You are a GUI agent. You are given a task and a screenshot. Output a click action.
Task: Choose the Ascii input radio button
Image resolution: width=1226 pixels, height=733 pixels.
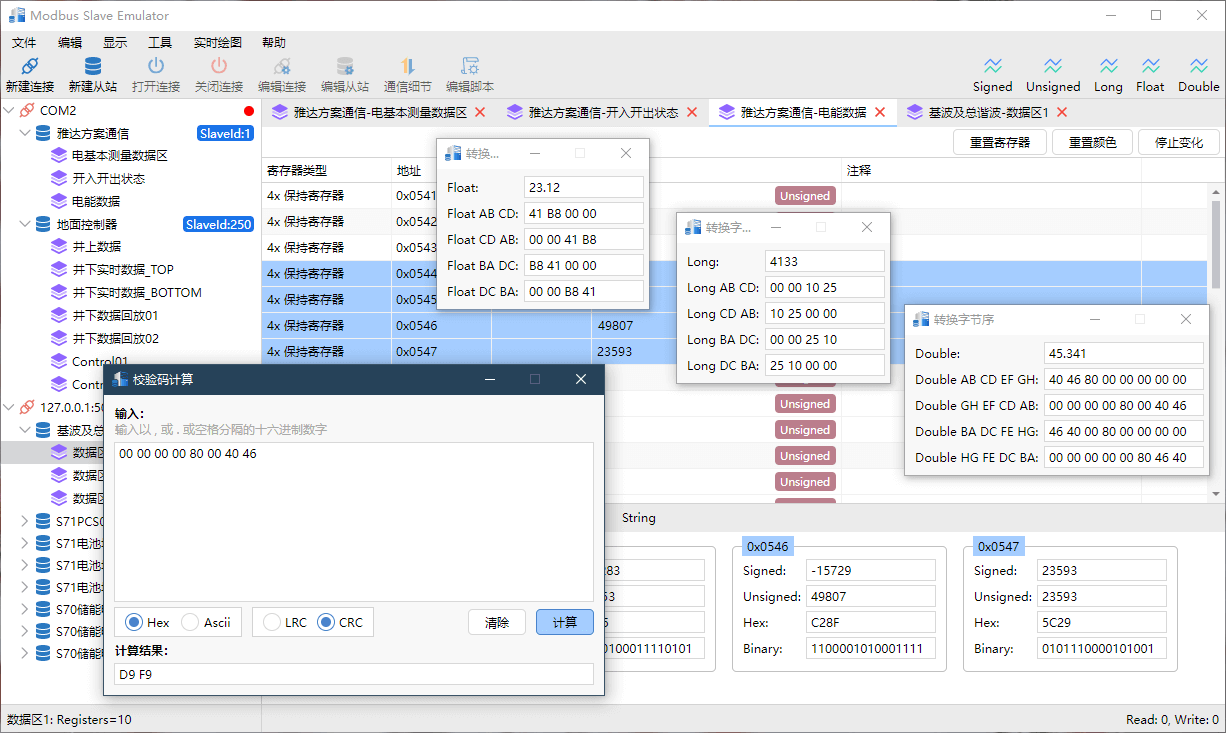point(190,622)
